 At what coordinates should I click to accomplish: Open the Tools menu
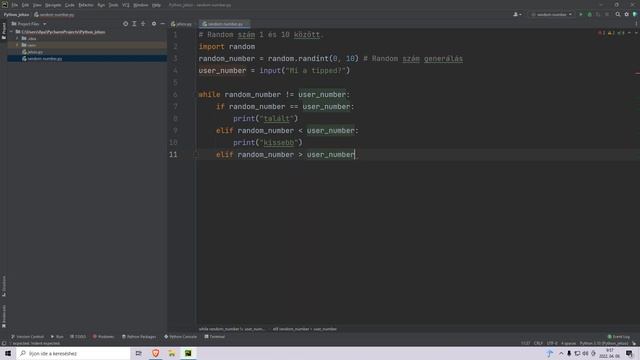[113, 5]
